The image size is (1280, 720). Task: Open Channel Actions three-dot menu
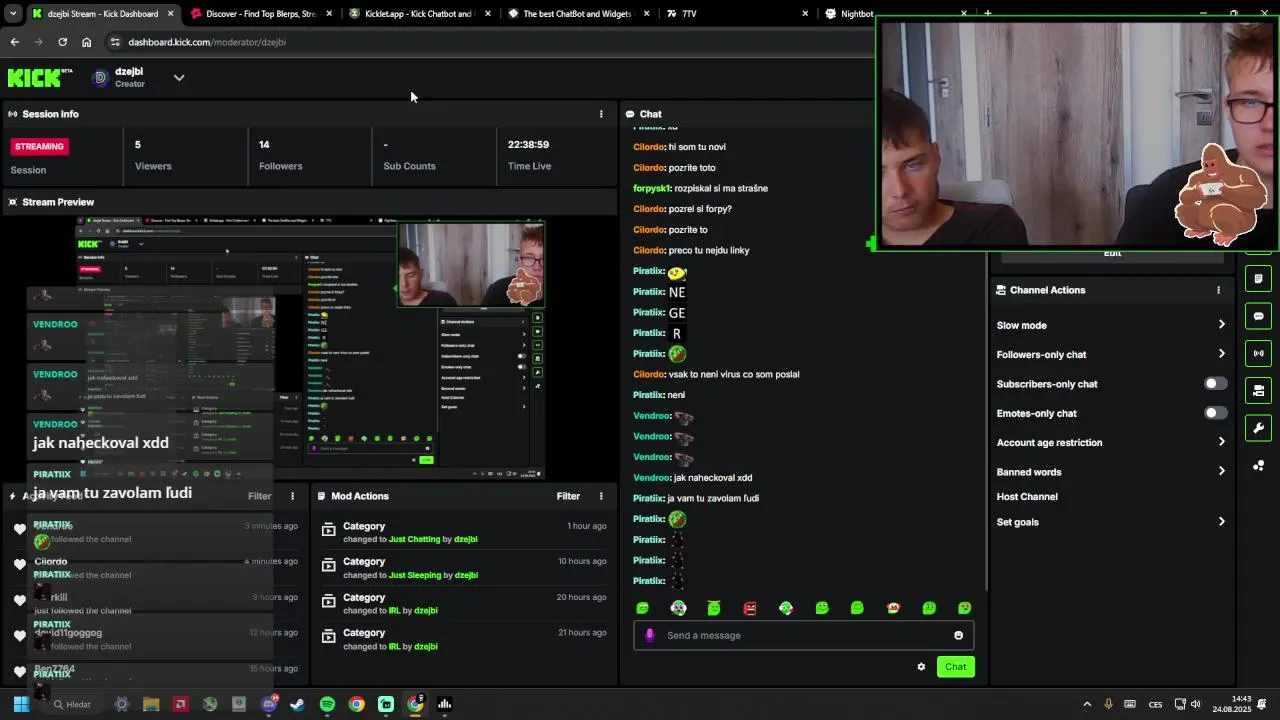1218,290
